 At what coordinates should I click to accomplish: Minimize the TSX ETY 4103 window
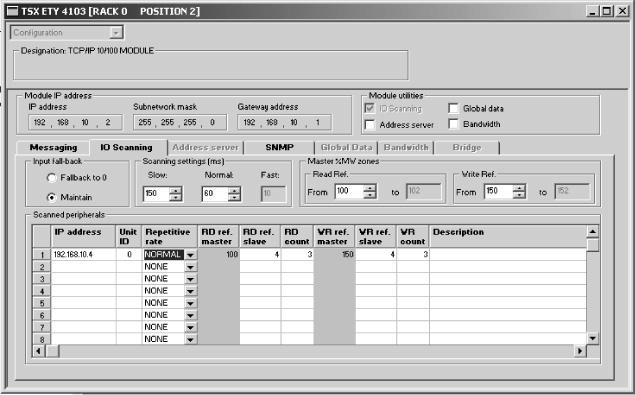[592, 11]
